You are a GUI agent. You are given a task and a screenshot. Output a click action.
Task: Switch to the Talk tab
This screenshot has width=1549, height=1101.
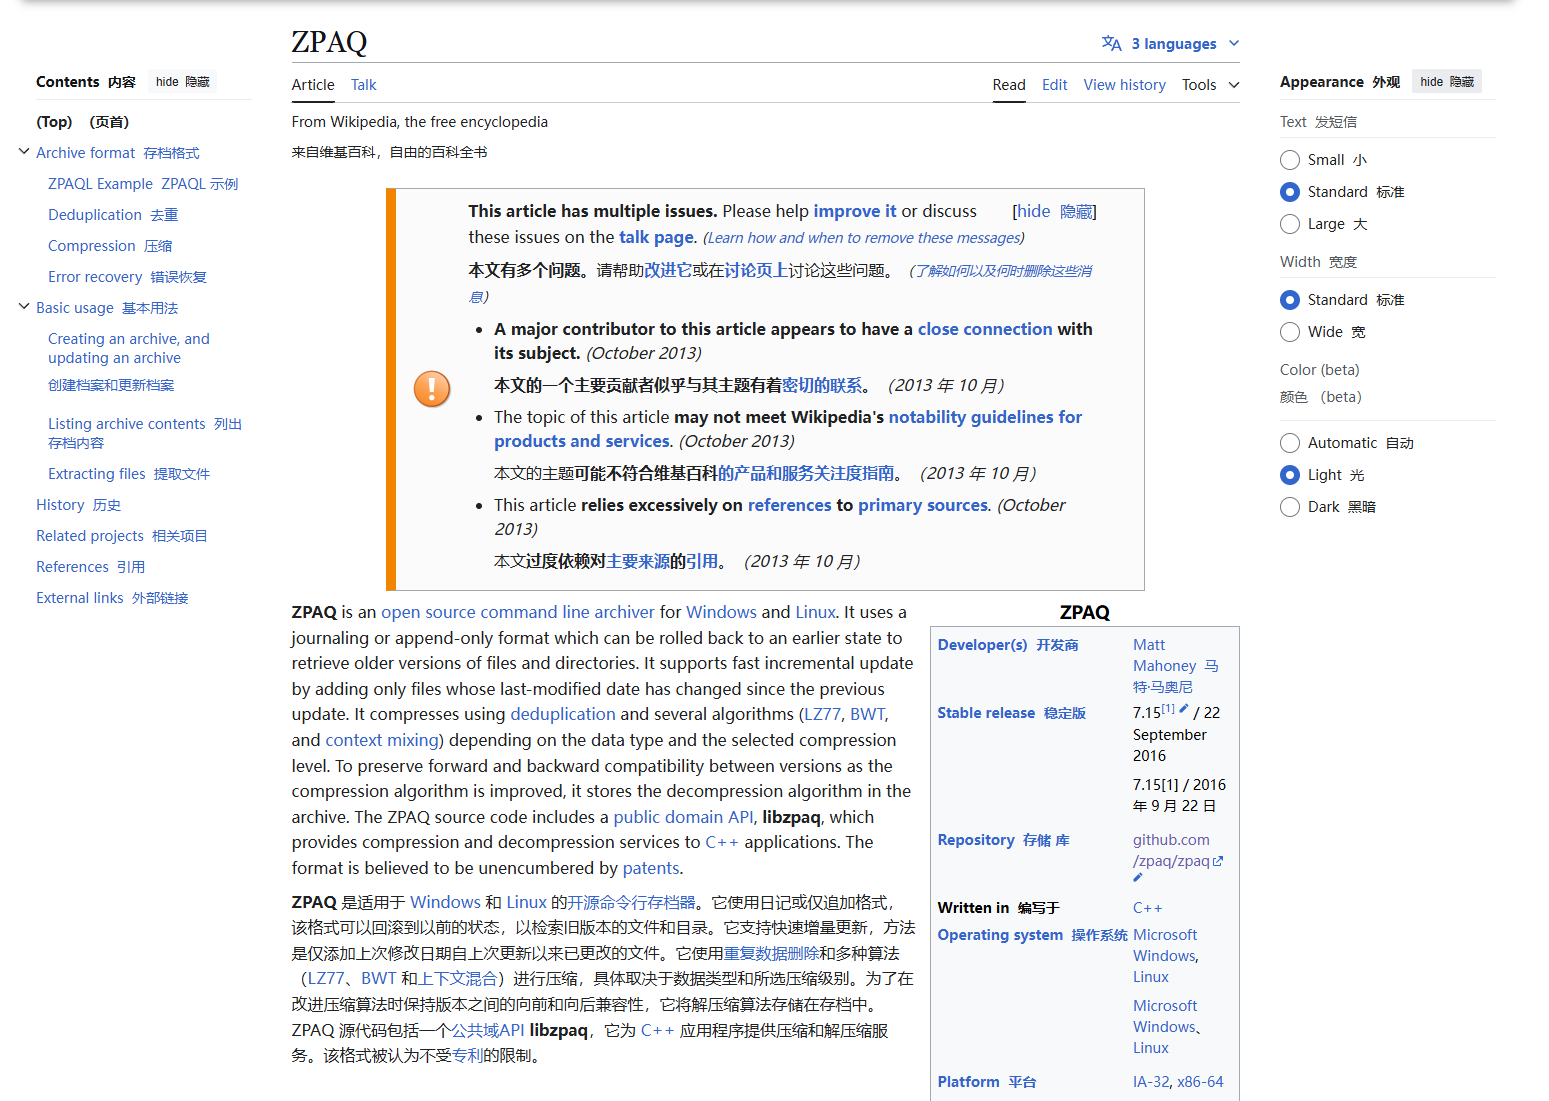point(363,85)
